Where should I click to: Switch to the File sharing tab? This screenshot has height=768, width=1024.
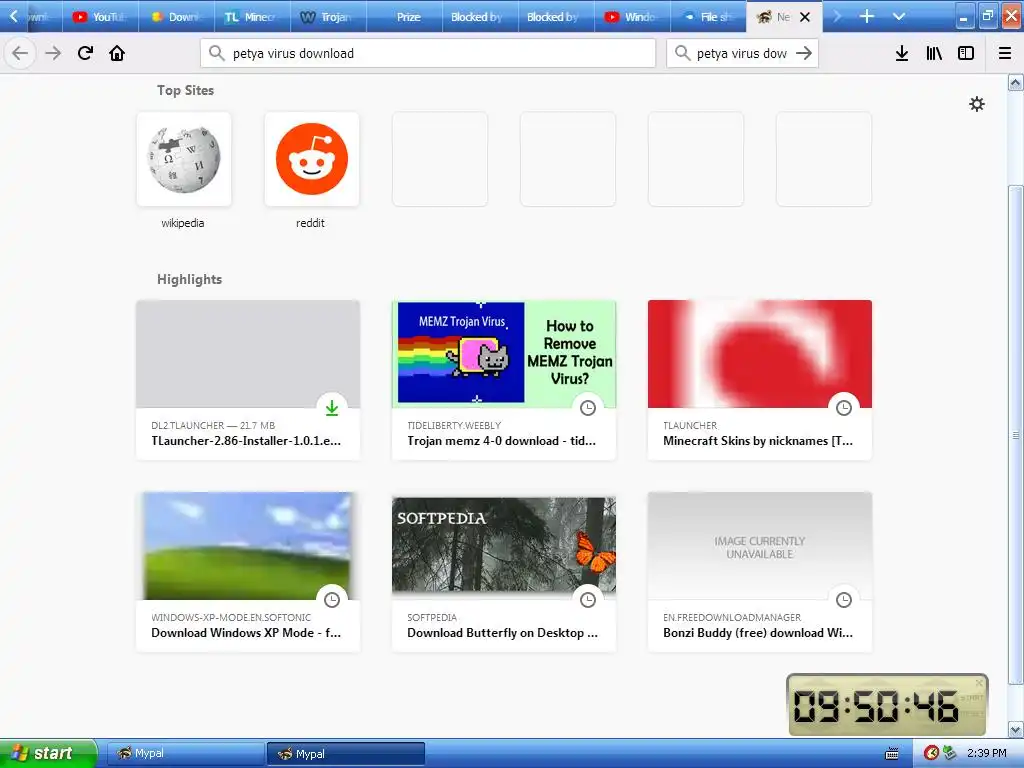pyautogui.click(x=708, y=17)
